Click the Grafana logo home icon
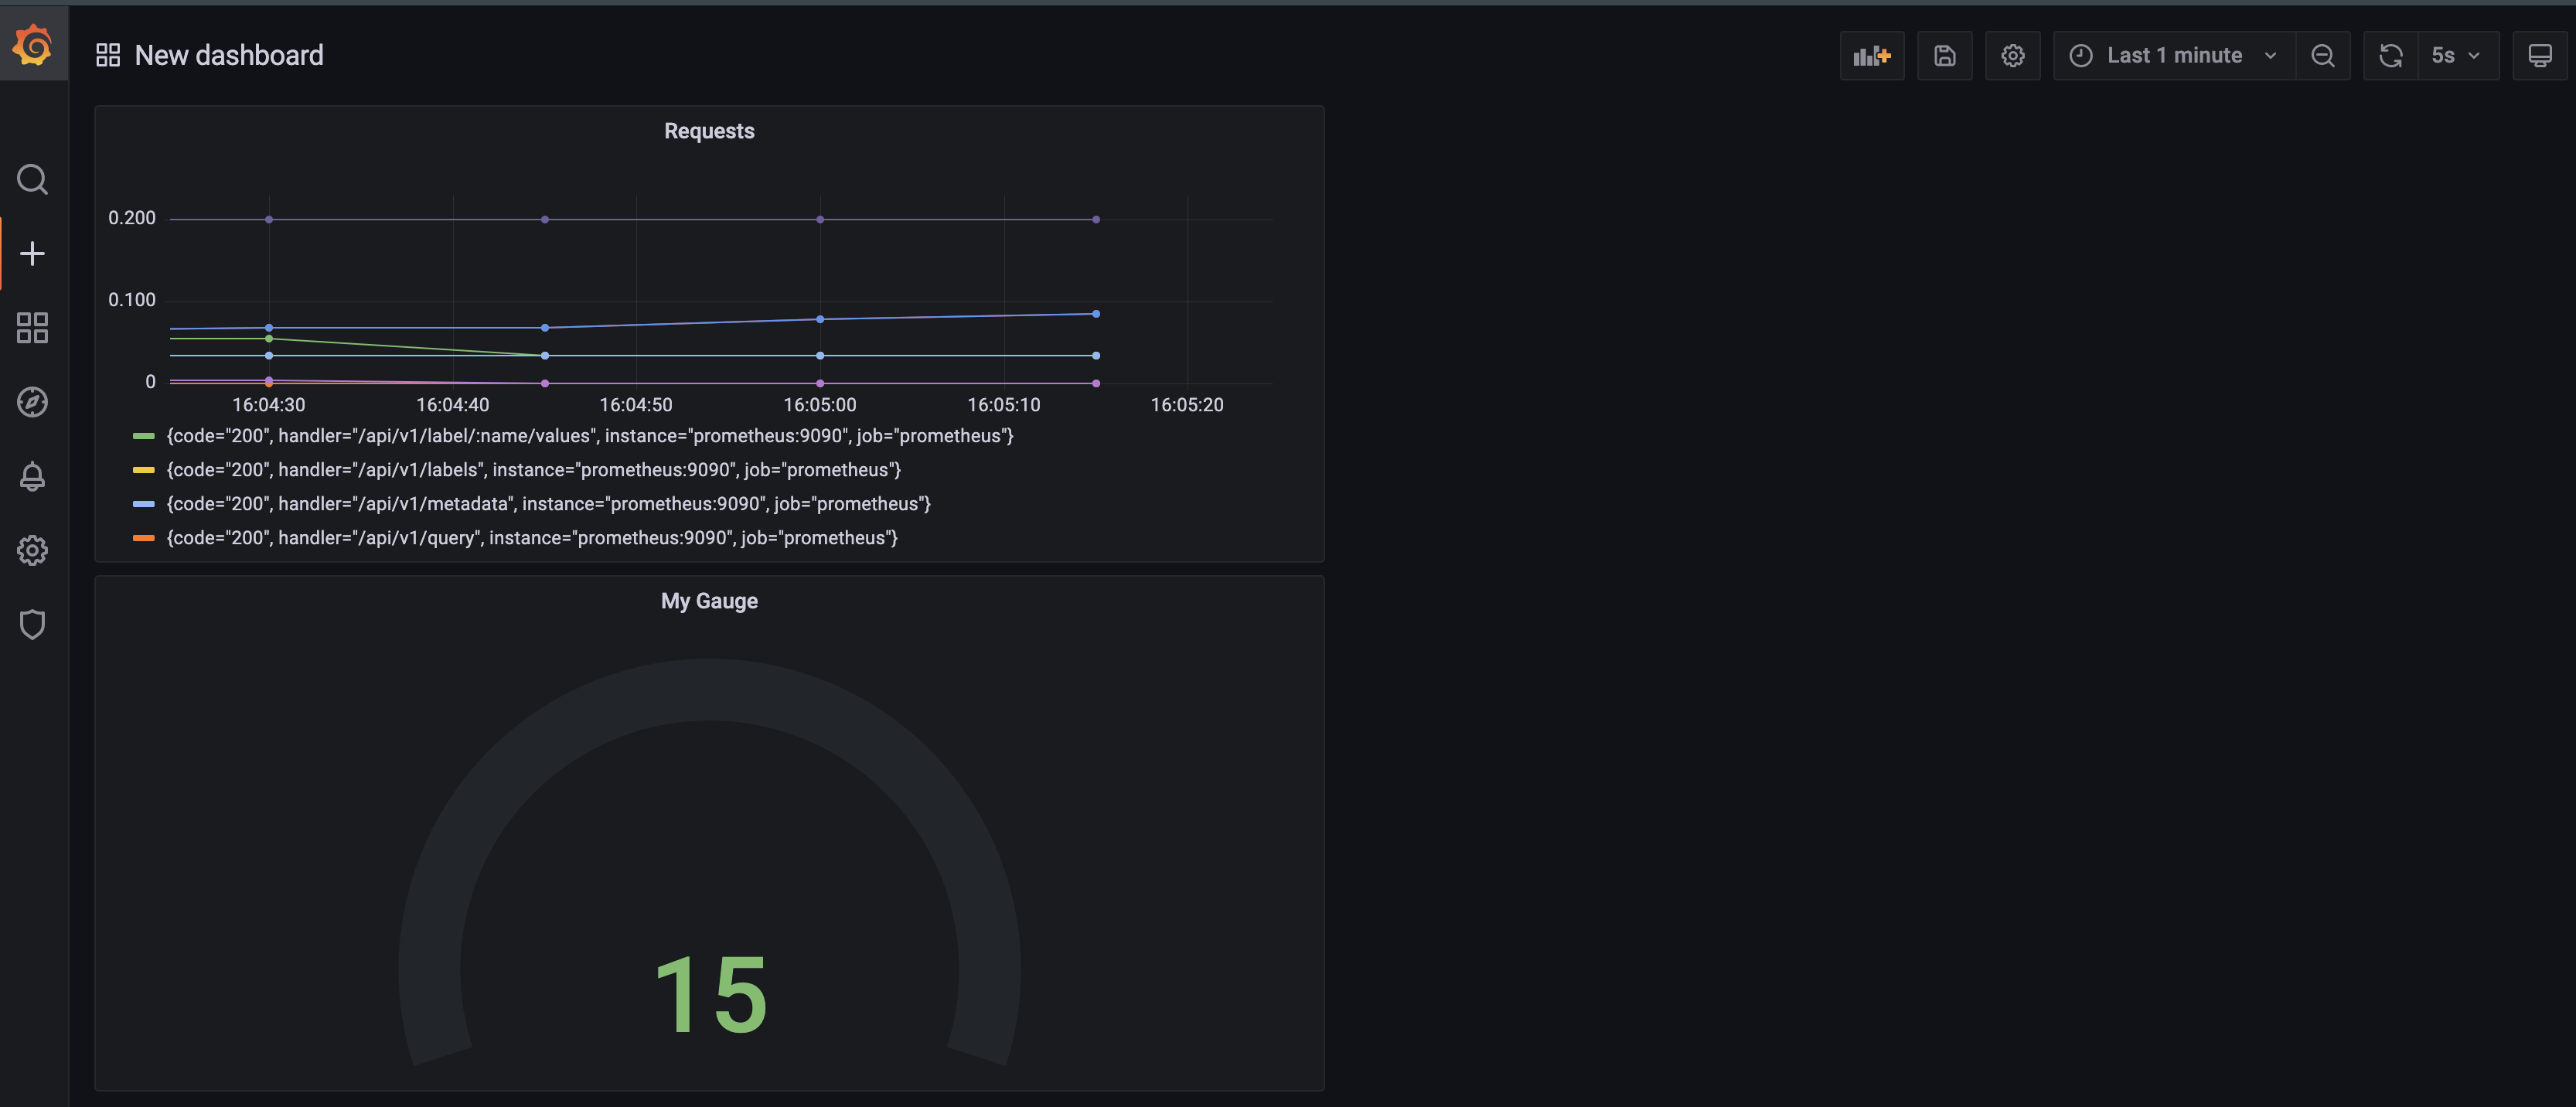 tap(33, 45)
